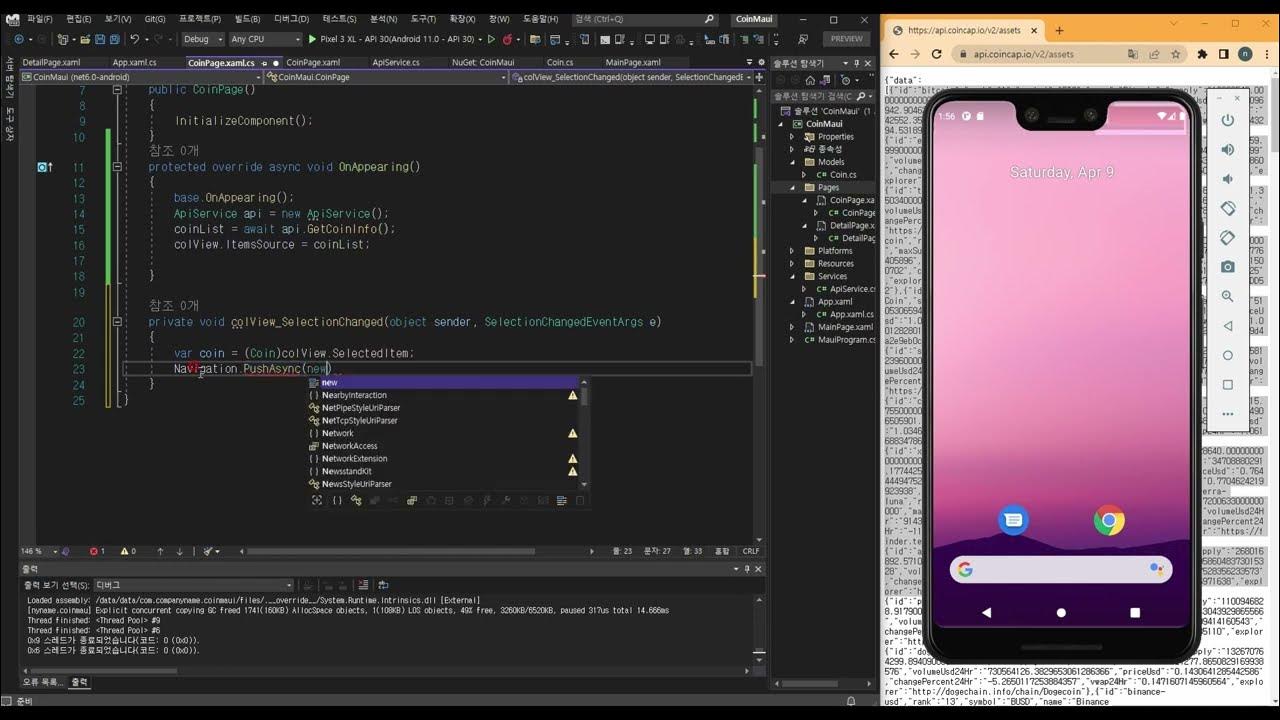Screen dimensions: 1280x720
Task: Open the 146 % zoom level dropdown
Action: tap(38, 551)
